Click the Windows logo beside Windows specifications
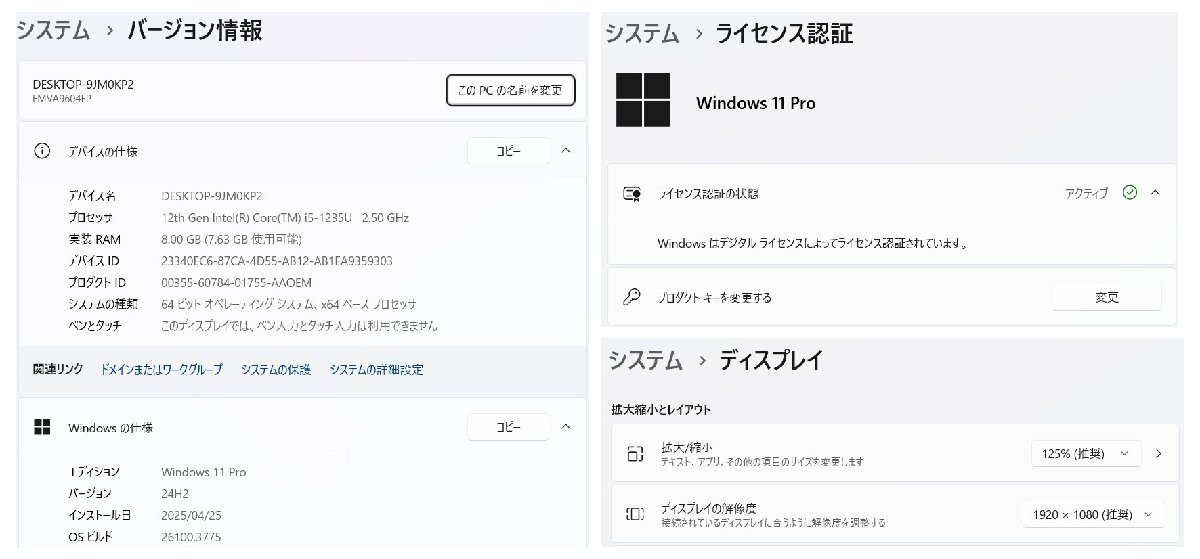 point(42,428)
